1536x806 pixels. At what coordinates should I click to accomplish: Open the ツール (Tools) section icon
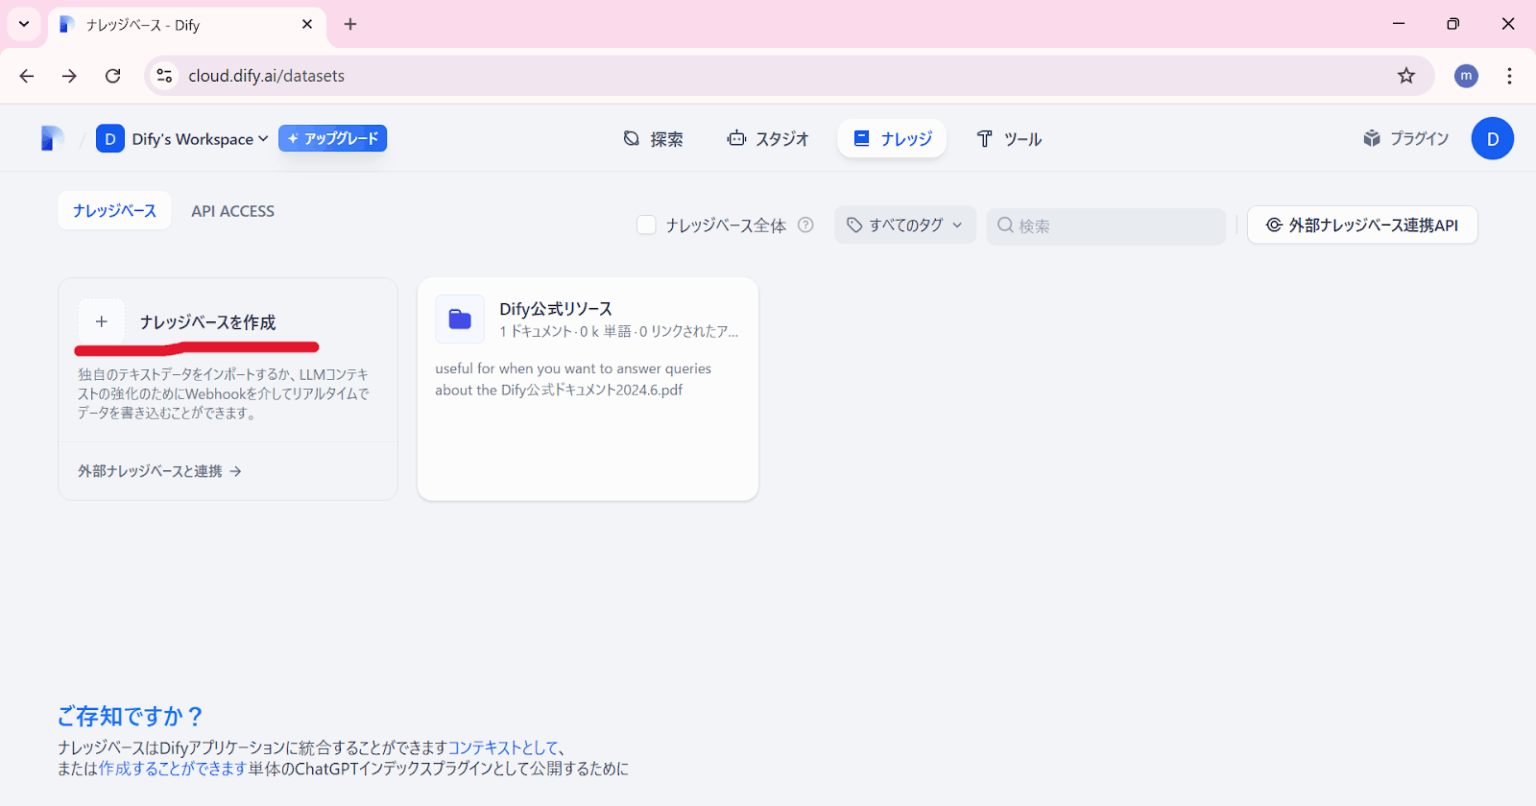click(x=984, y=138)
